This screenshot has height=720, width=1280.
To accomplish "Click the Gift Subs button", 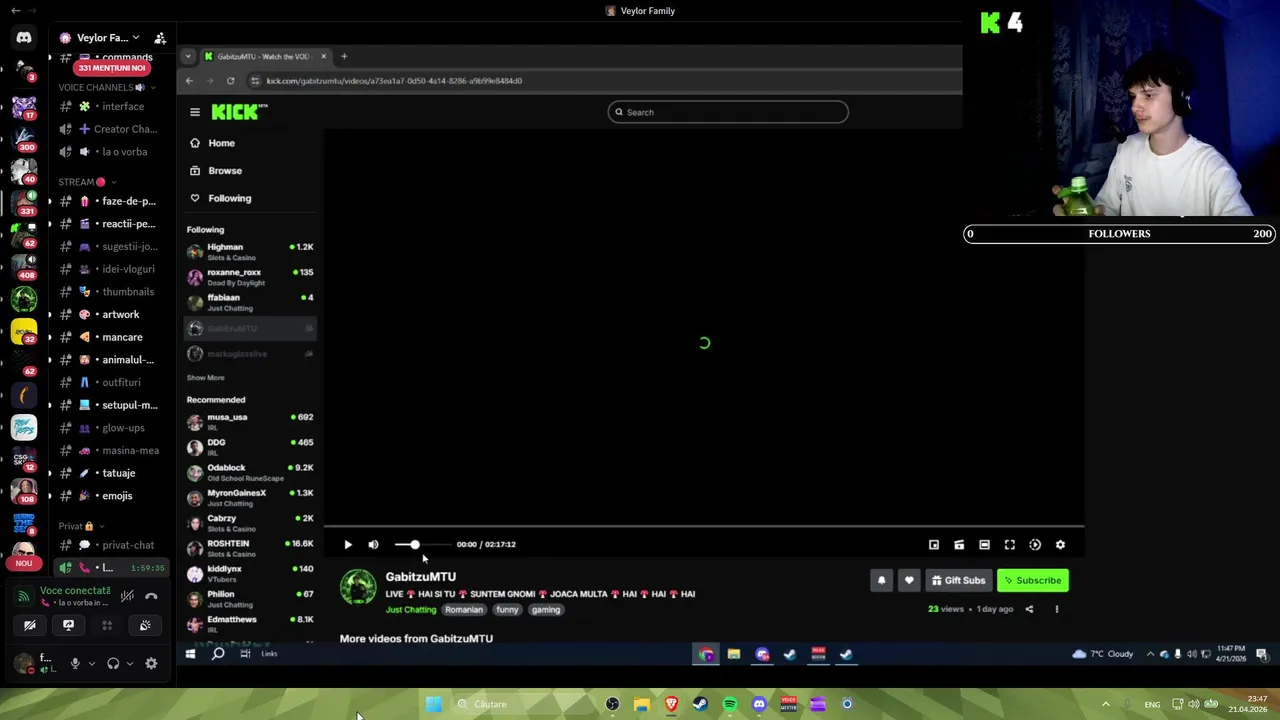I will coord(959,580).
